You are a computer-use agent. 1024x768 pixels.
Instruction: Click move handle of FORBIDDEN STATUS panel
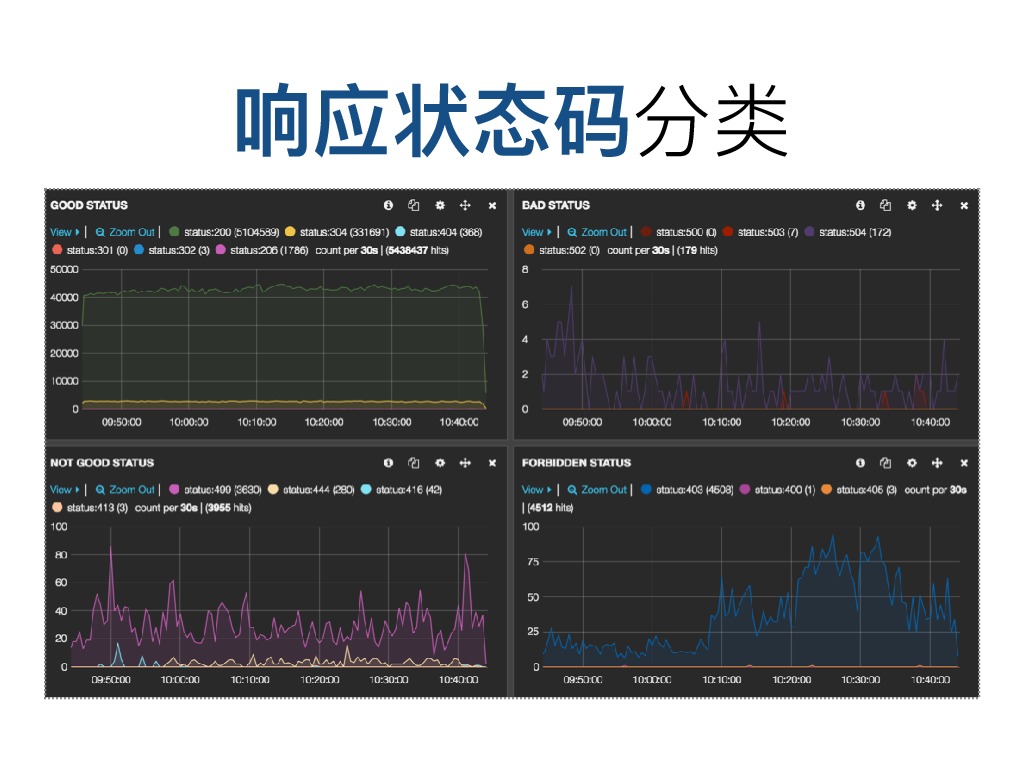click(x=936, y=462)
